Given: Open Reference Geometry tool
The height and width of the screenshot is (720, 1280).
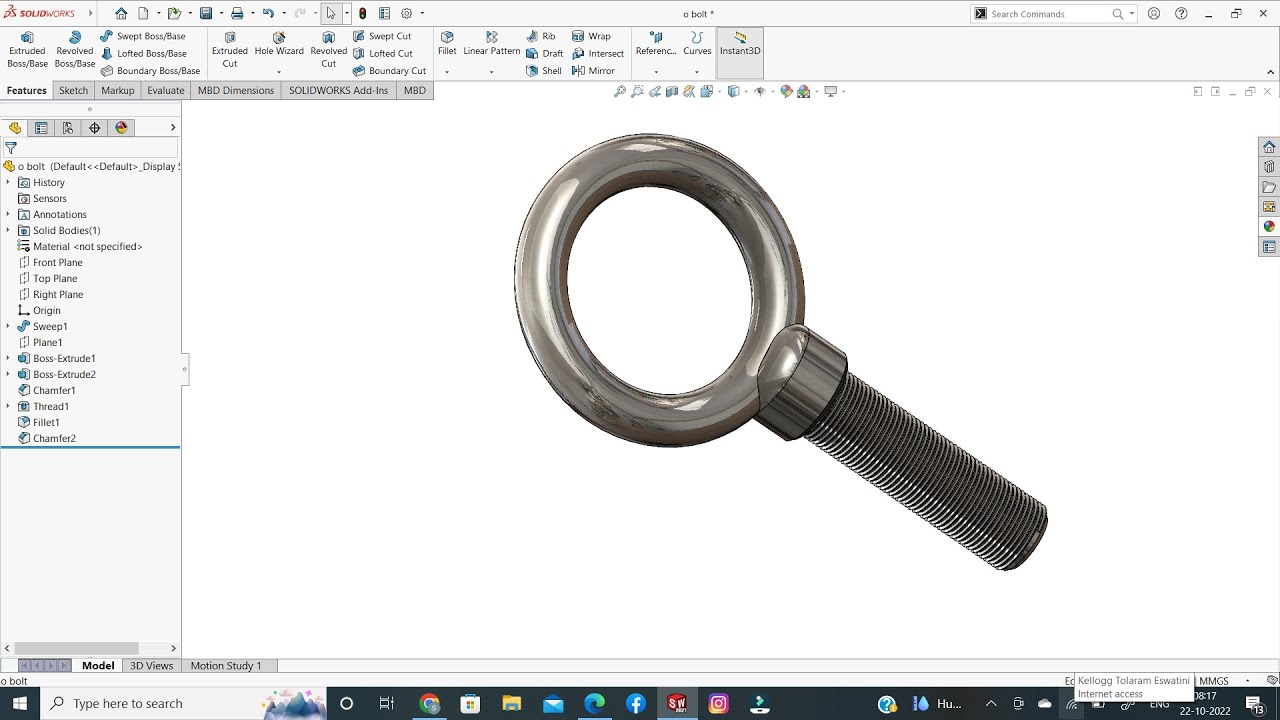Looking at the screenshot, I should [x=656, y=44].
